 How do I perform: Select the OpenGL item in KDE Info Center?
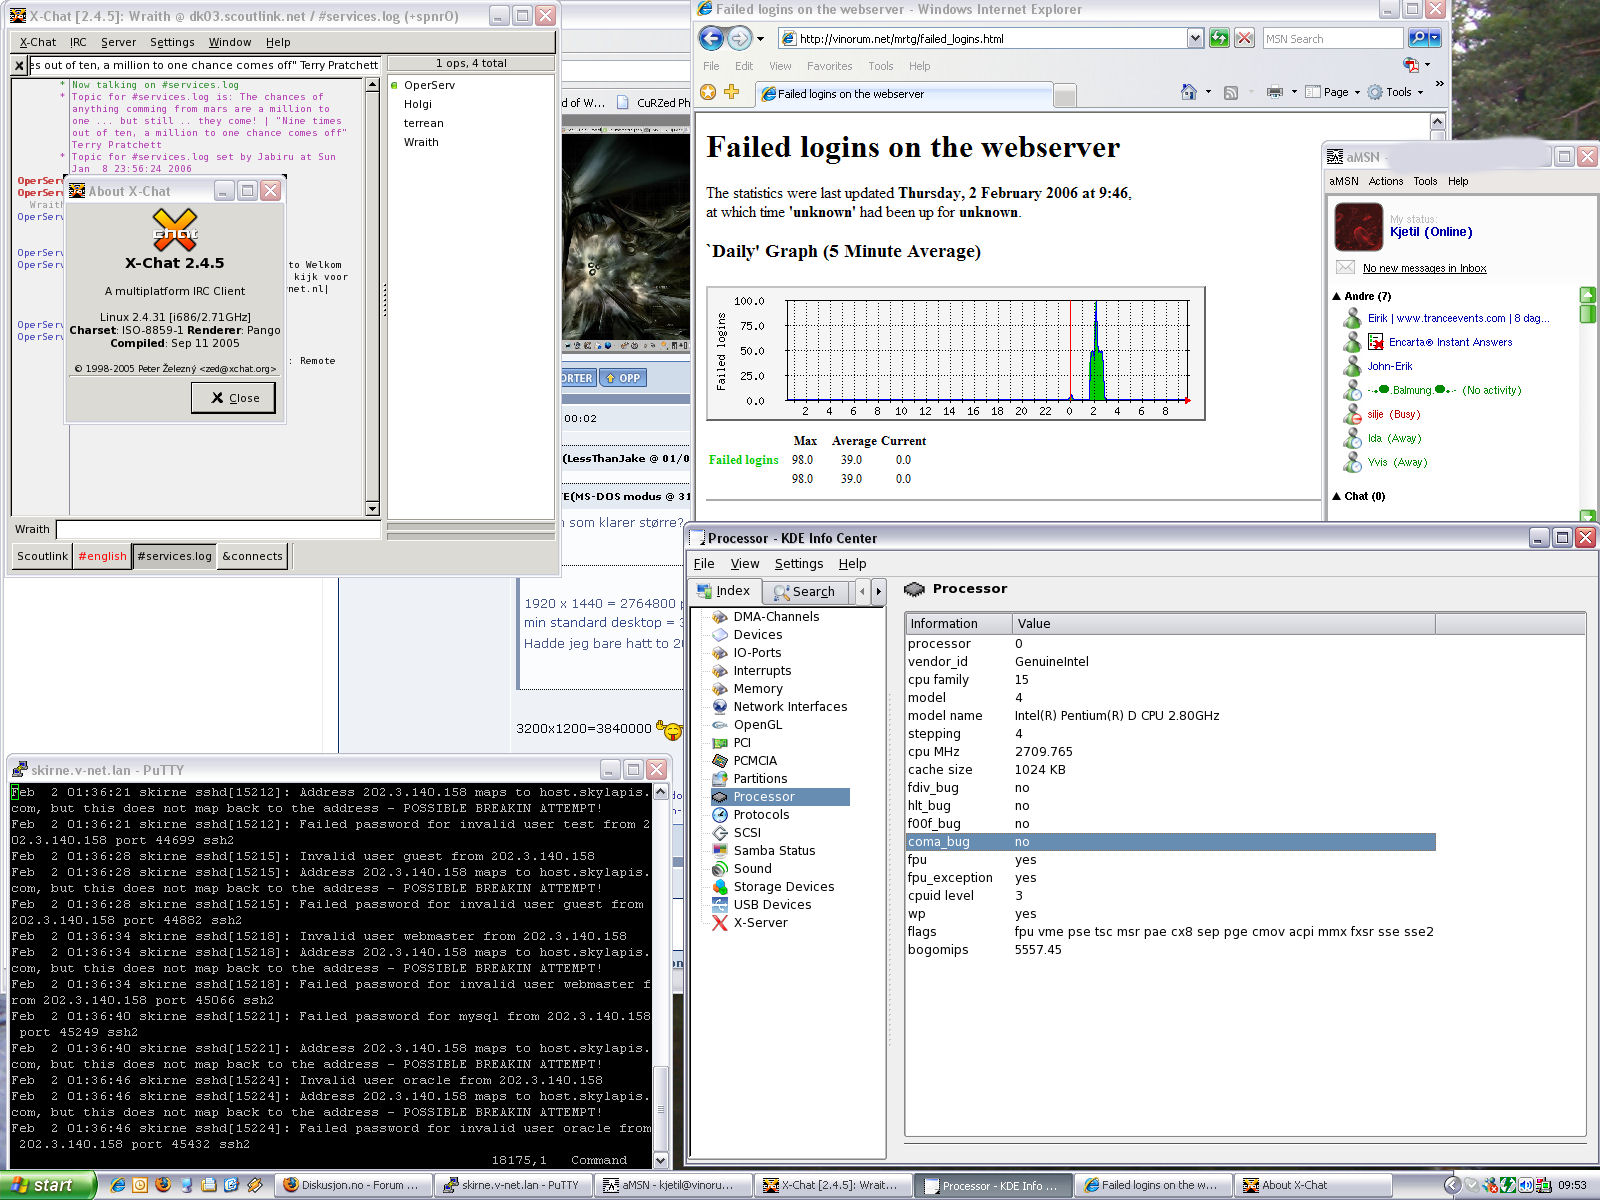pos(758,724)
